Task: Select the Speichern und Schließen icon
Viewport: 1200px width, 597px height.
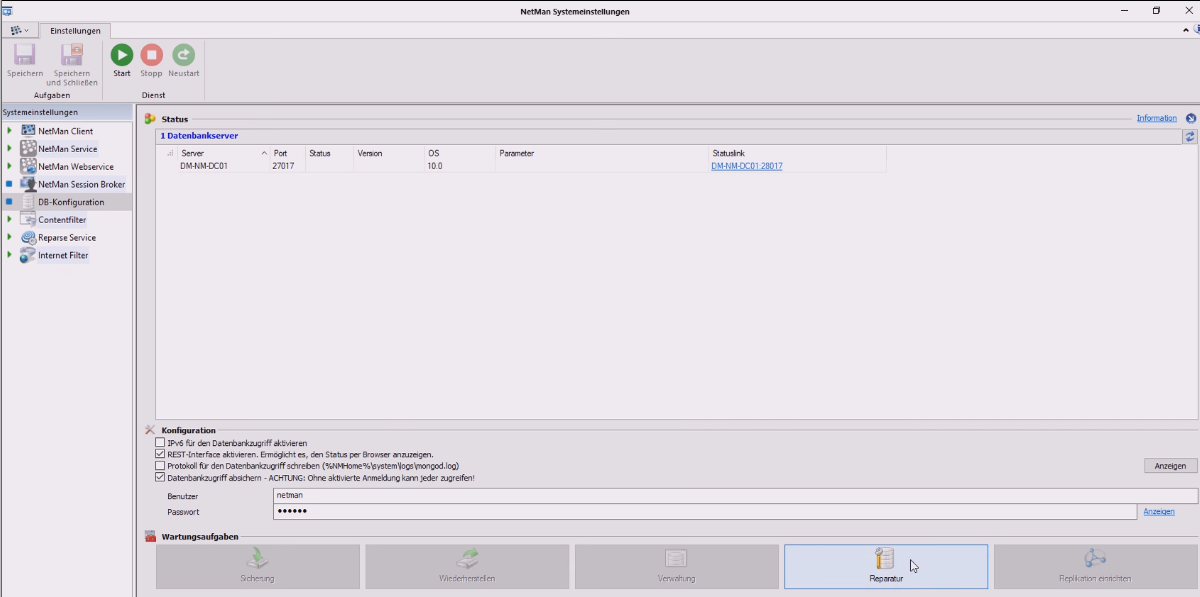Action: [71, 55]
